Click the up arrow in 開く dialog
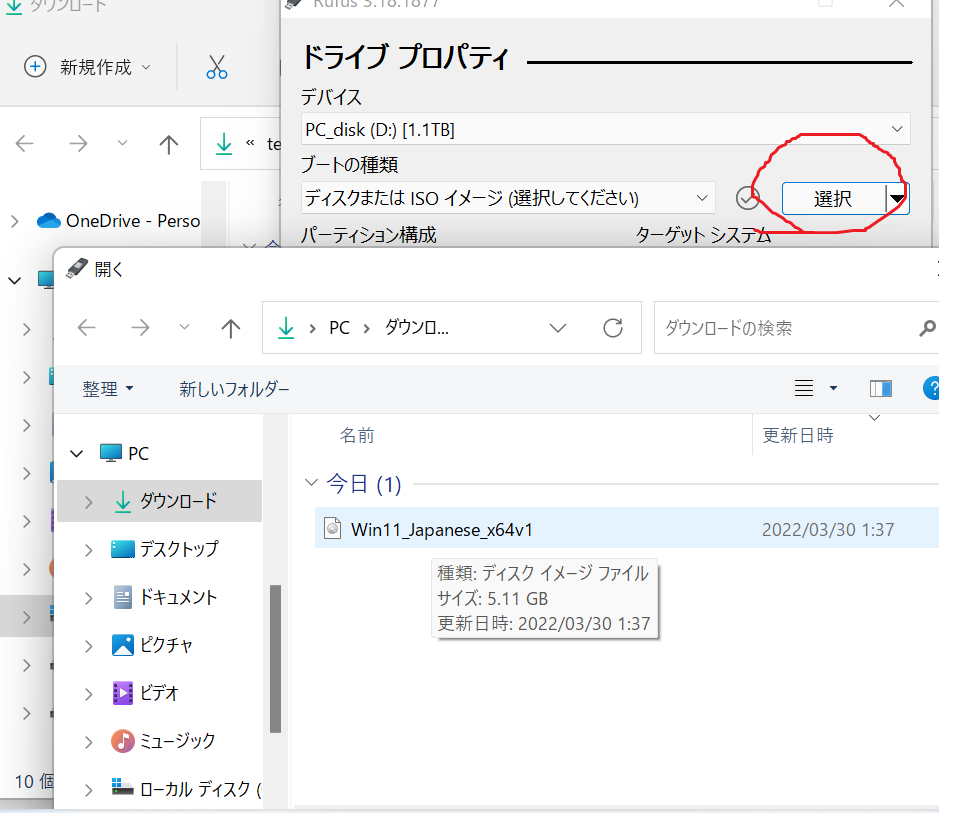This screenshot has height=813, width=960. tap(231, 328)
